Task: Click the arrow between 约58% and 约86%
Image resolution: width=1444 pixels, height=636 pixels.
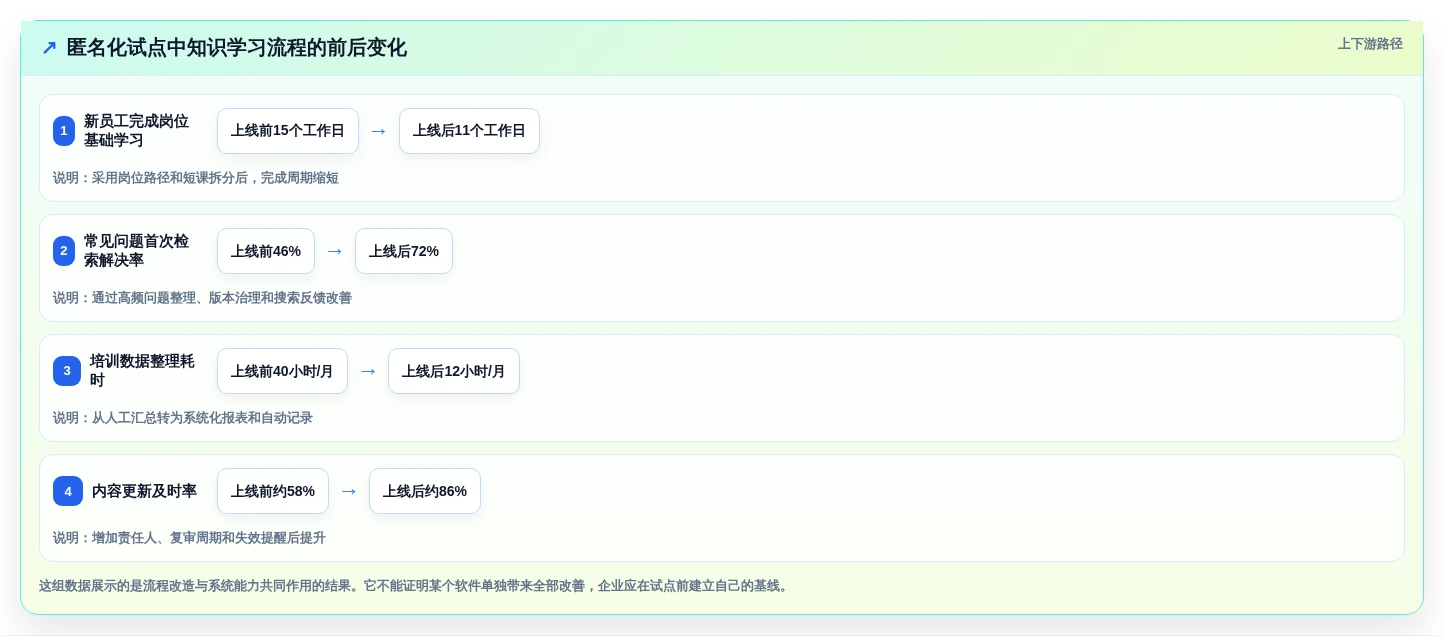Action: pyautogui.click(x=349, y=491)
